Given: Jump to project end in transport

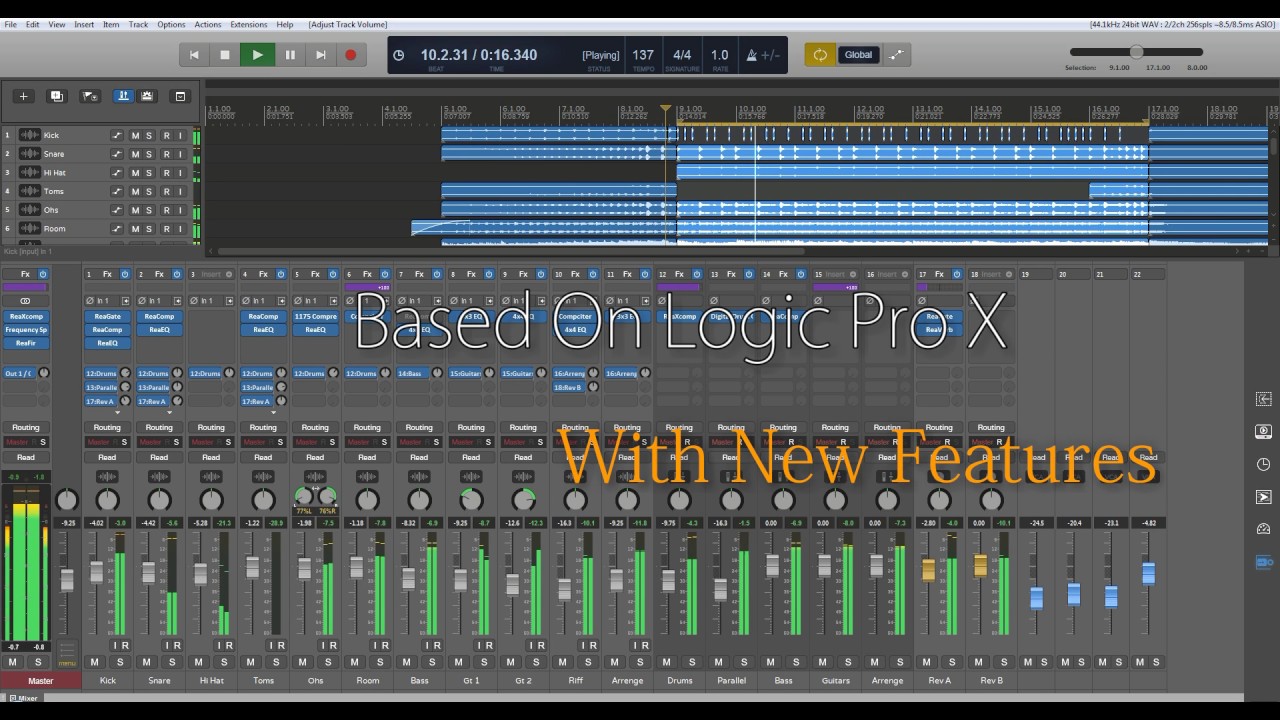Looking at the screenshot, I should [x=320, y=55].
